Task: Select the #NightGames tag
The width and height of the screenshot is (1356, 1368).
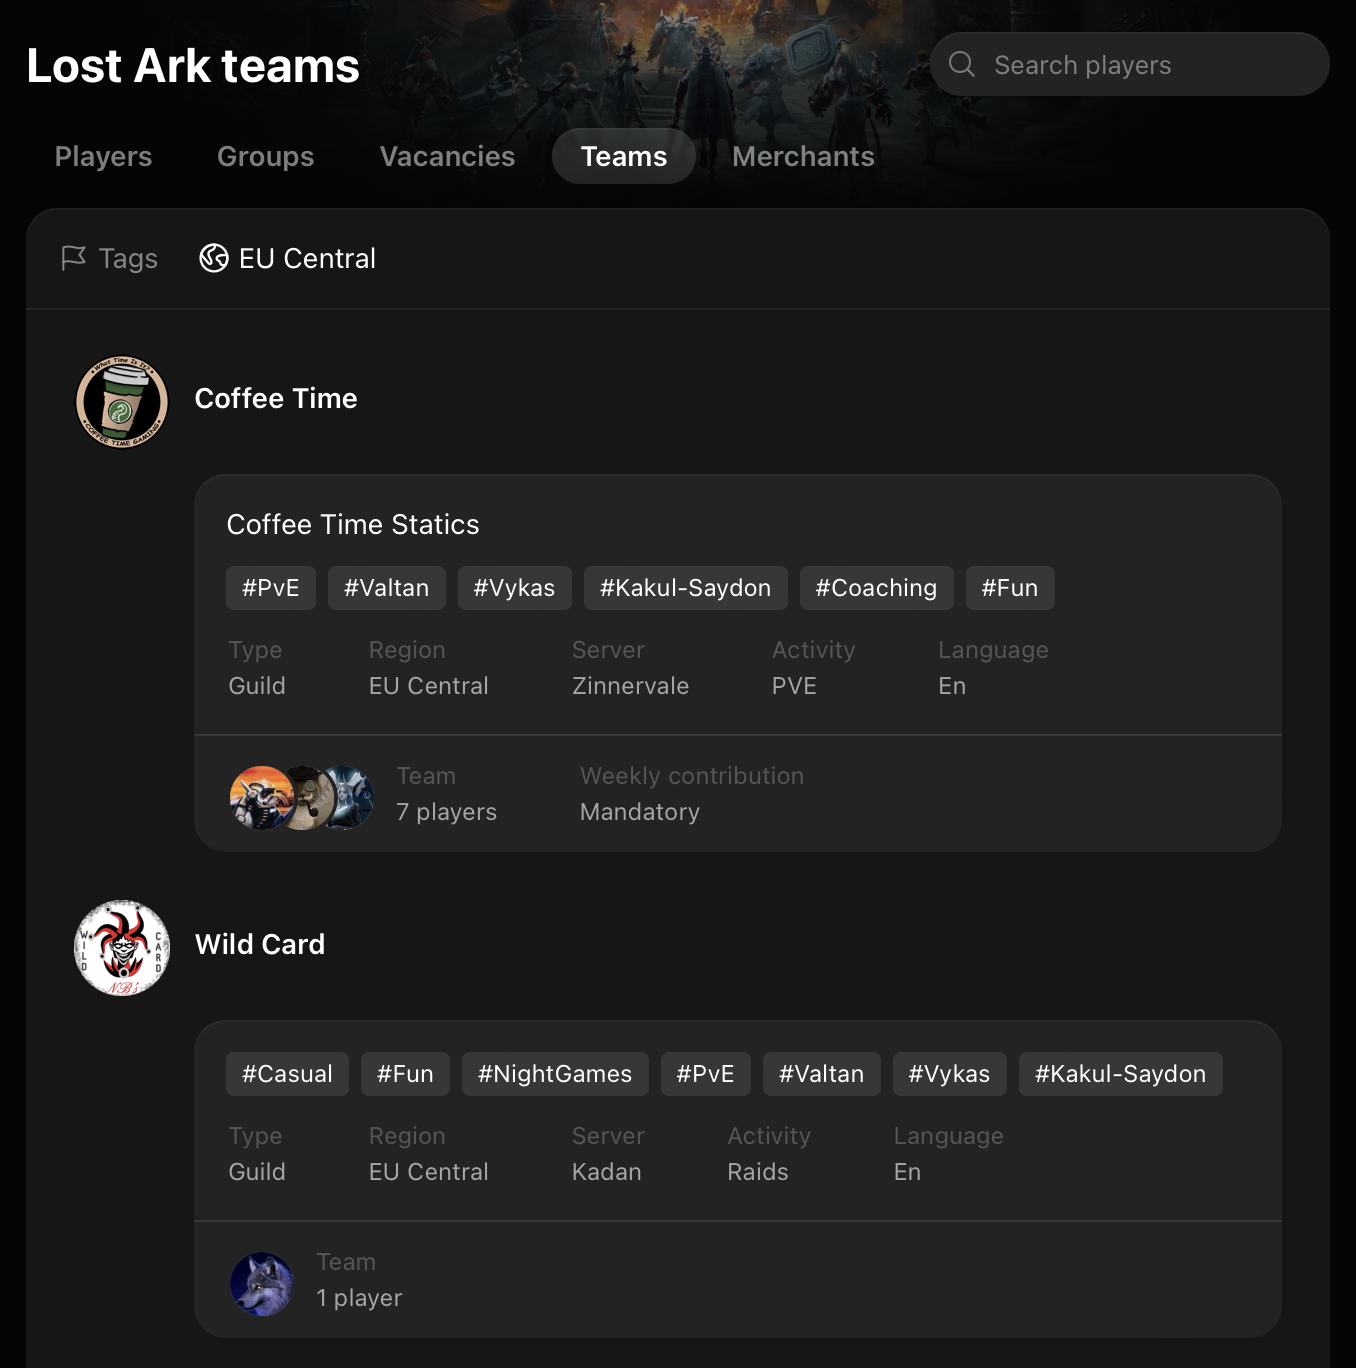Action: point(555,1074)
